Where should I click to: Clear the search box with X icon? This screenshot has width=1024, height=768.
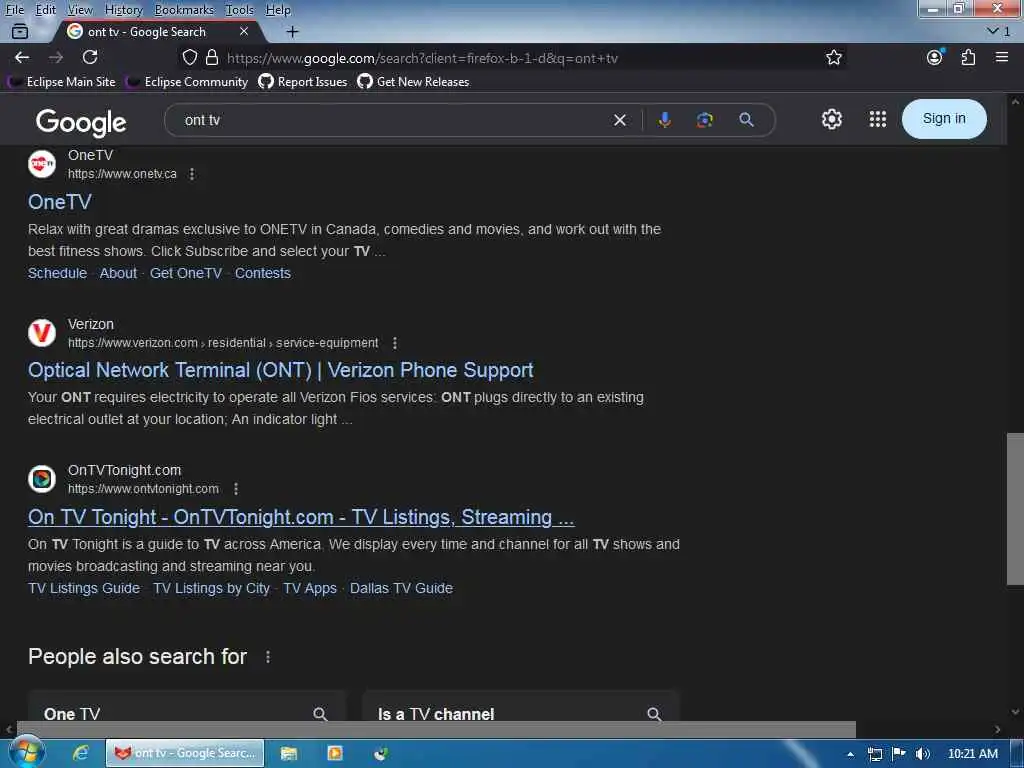[x=620, y=120]
